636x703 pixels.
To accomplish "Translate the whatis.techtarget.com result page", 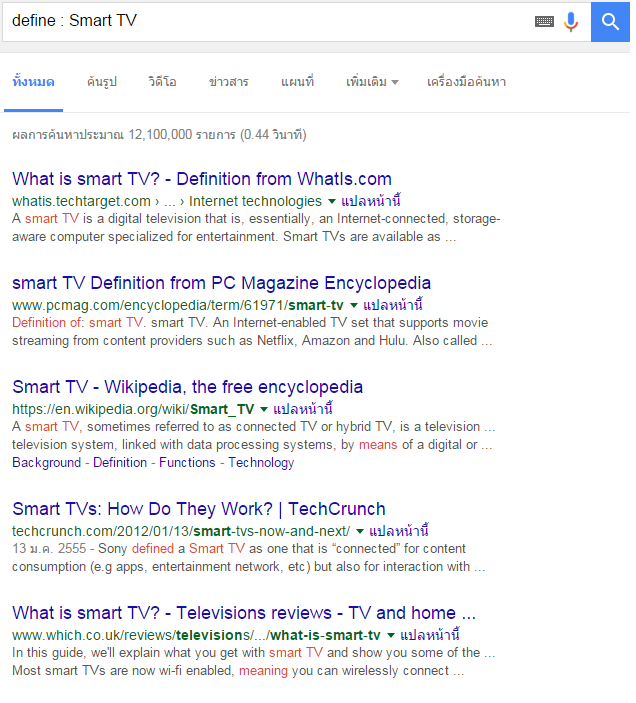I will pos(371,201).
